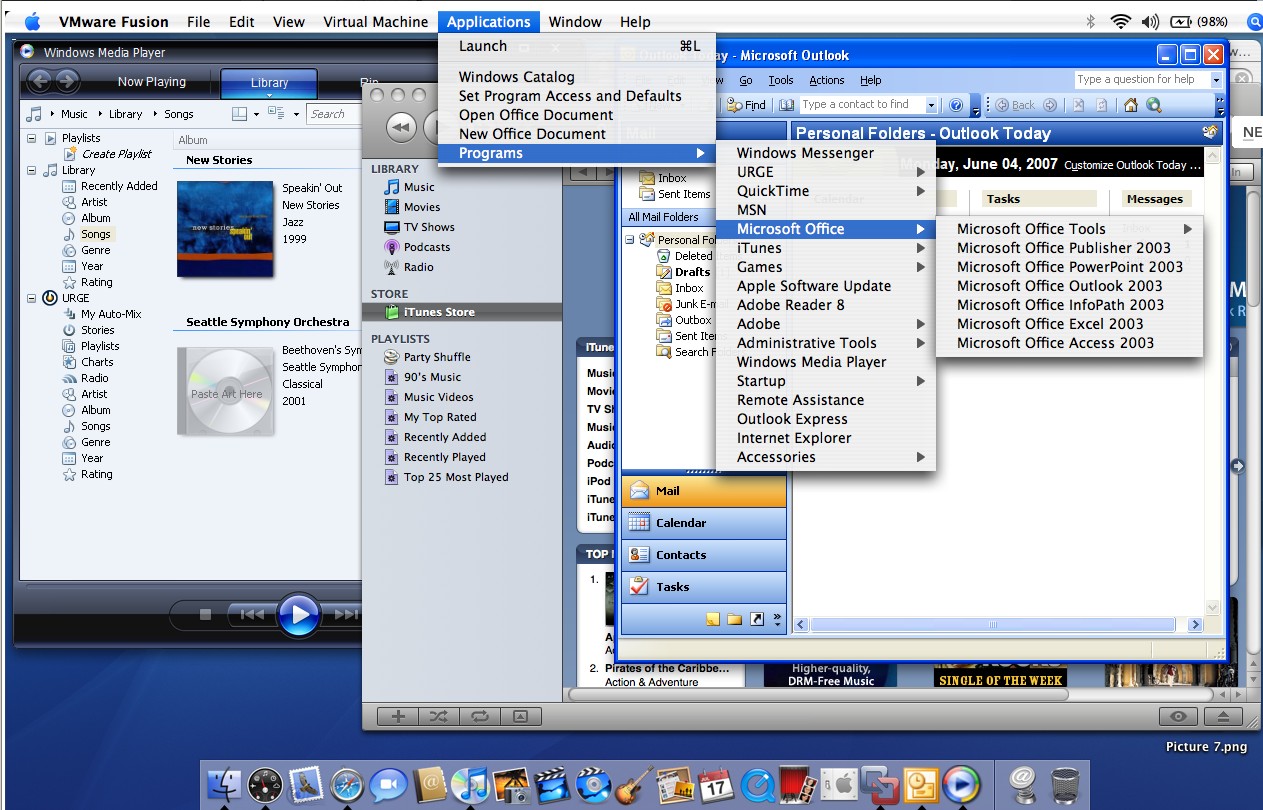Collapse Personal Folders tree in Outlook
The height and width of the screenshot is (810, 1263).
pos(630,240)
